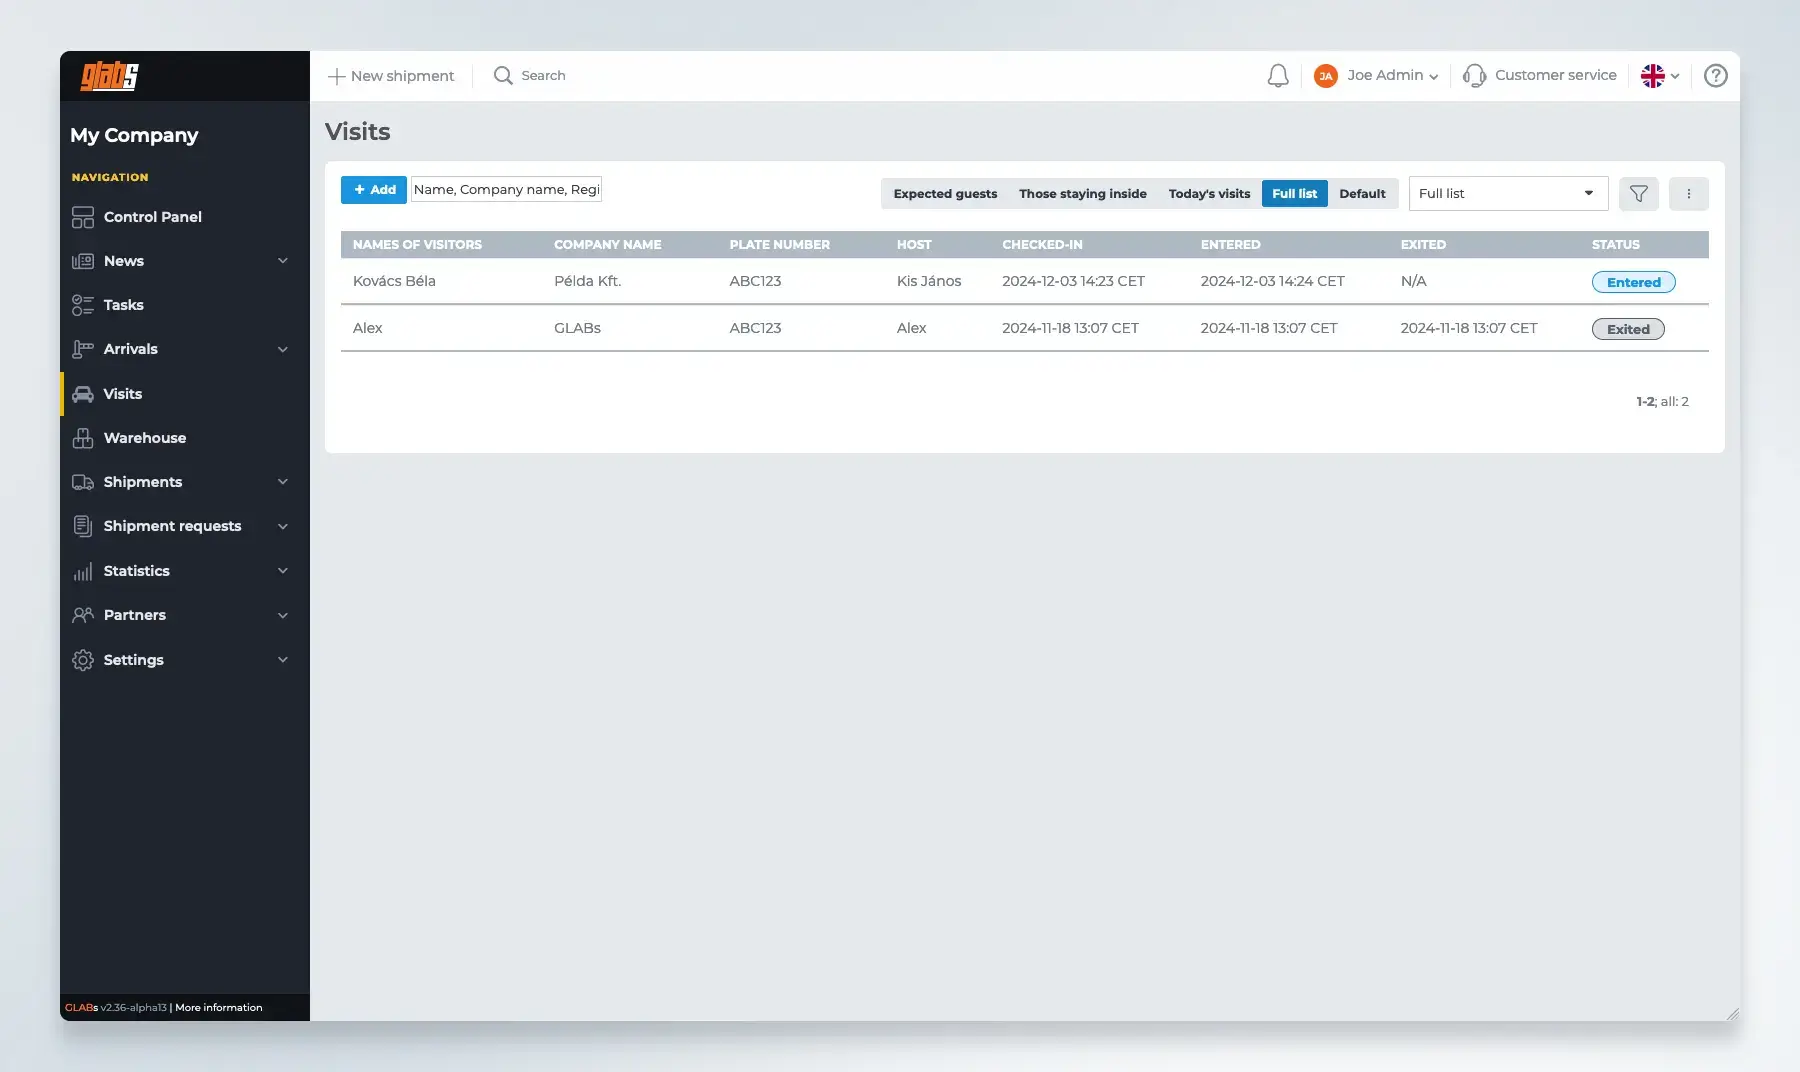Viewport: 1800px width, 1072px height.
Task: Open Control Panel from sidebar icon
Action: click(83, 217)
